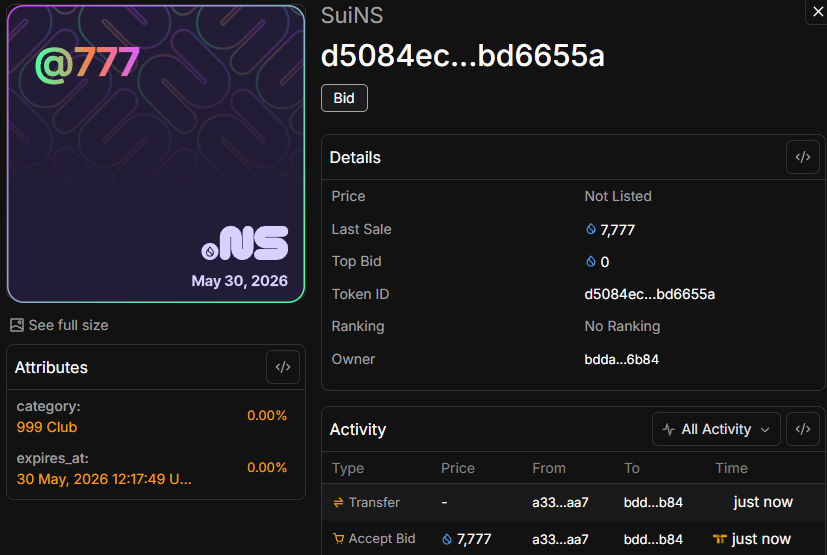This screenshot has height=555, width=827.
Task: Select Token ID value d5084ec...bd6655a in Details
Action: (649, 294)
